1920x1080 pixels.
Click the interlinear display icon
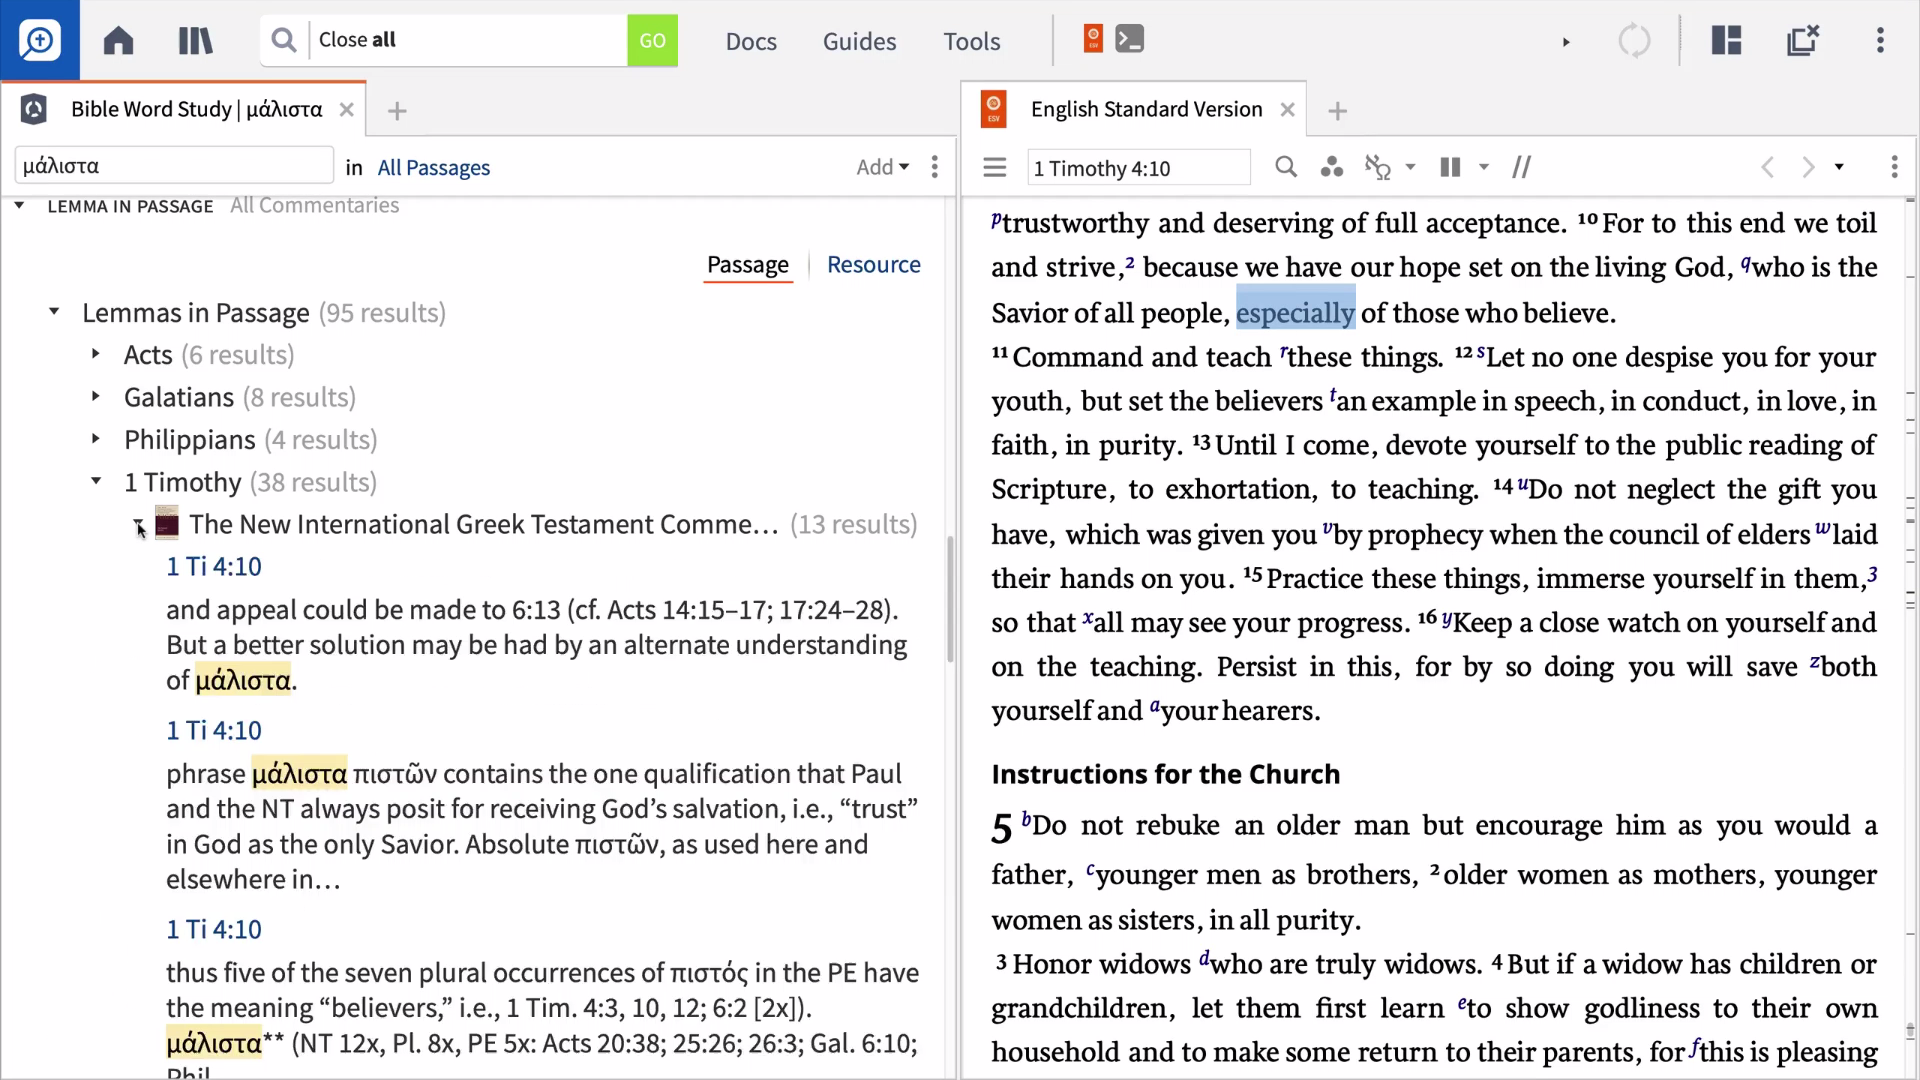coord(1378,167)
